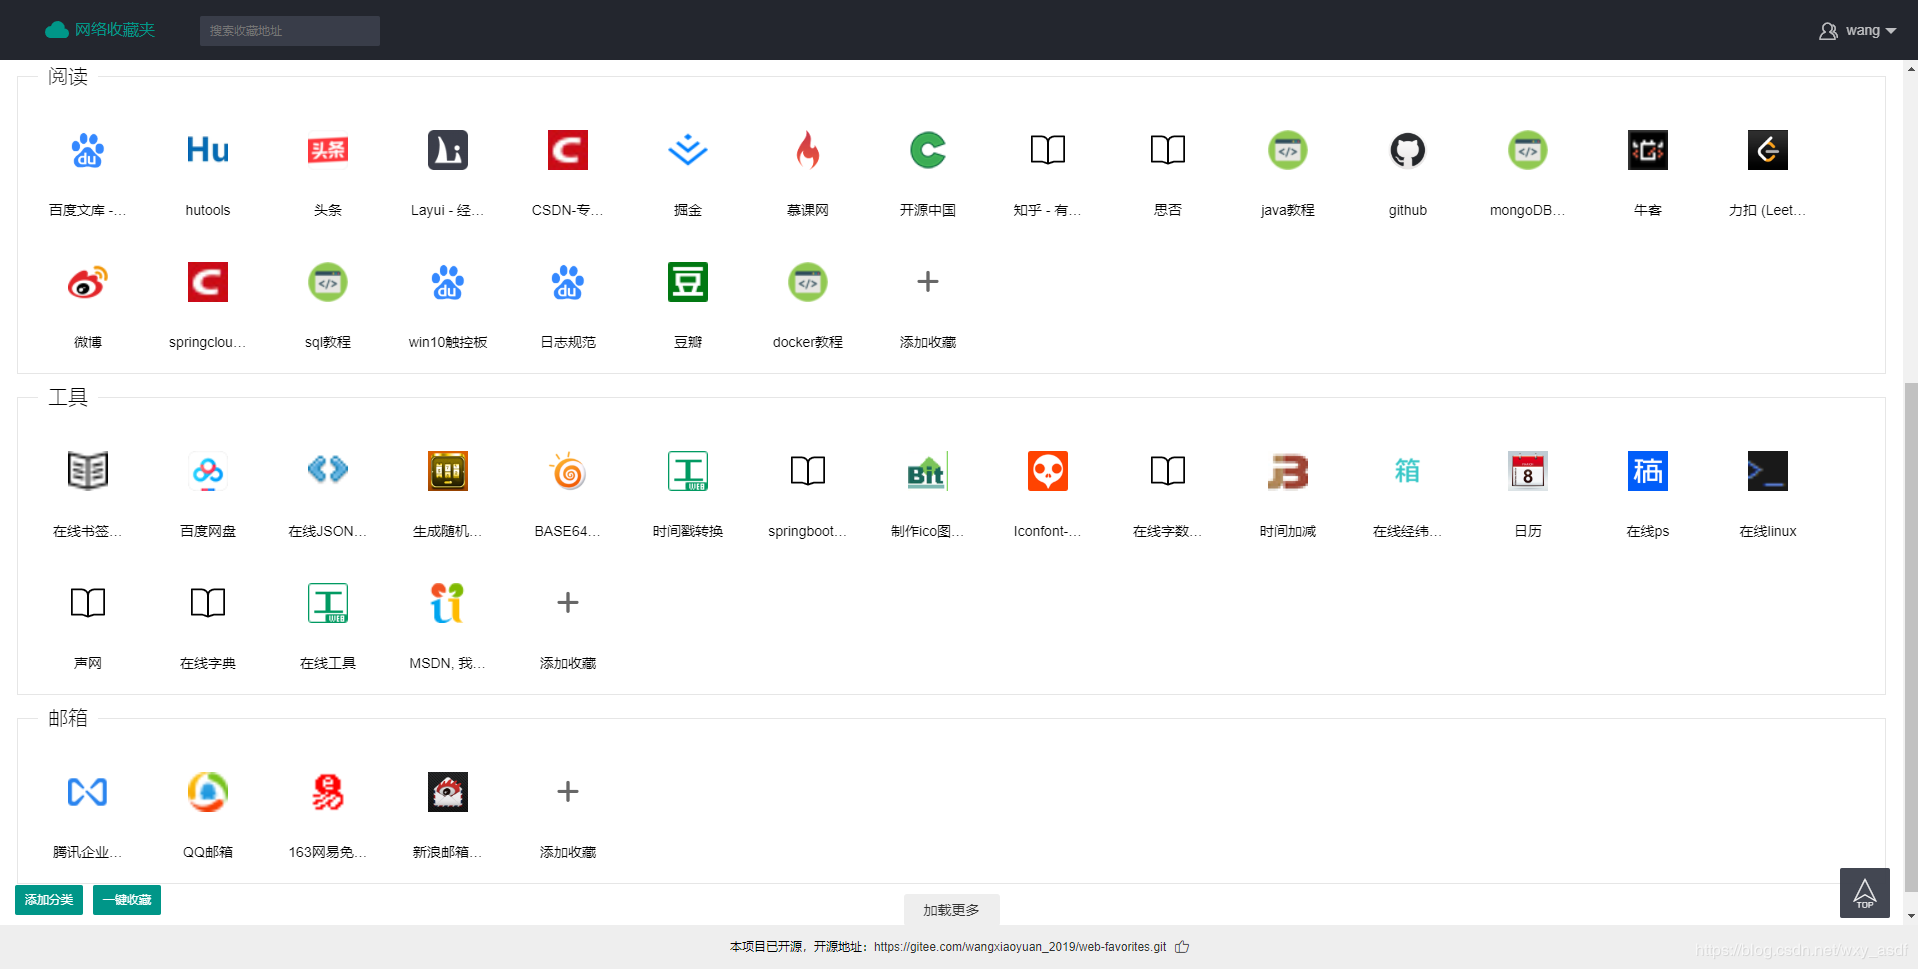This screenshot has height=969, width=1918.
Task: Open the springboot bookmark icon
Action: pos(808,471)
